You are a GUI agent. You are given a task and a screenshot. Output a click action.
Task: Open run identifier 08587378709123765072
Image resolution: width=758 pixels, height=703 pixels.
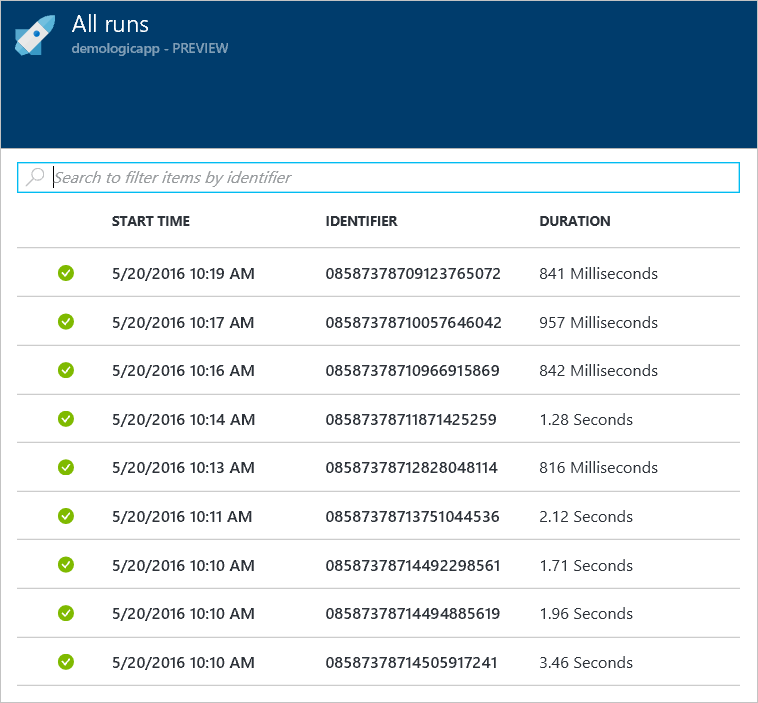coord(412,273)
